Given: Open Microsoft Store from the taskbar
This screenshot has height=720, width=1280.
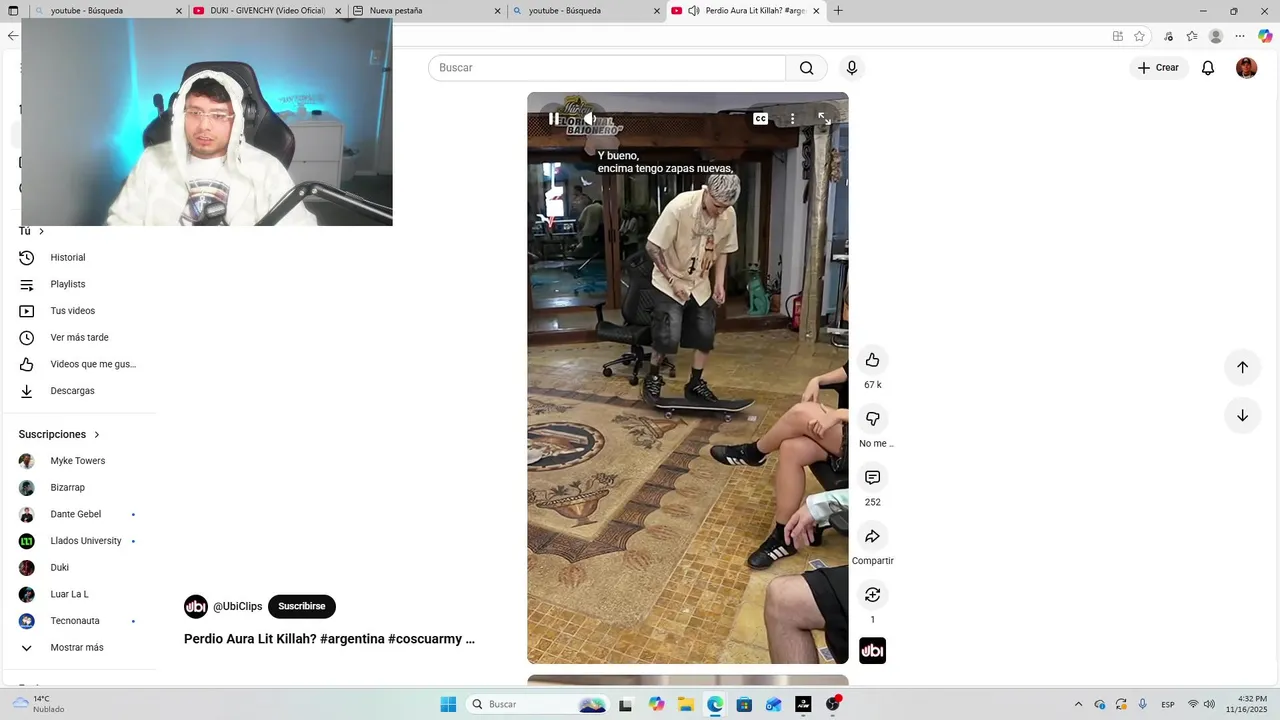Looking at the screenshot, I should (x=744, y=704).
